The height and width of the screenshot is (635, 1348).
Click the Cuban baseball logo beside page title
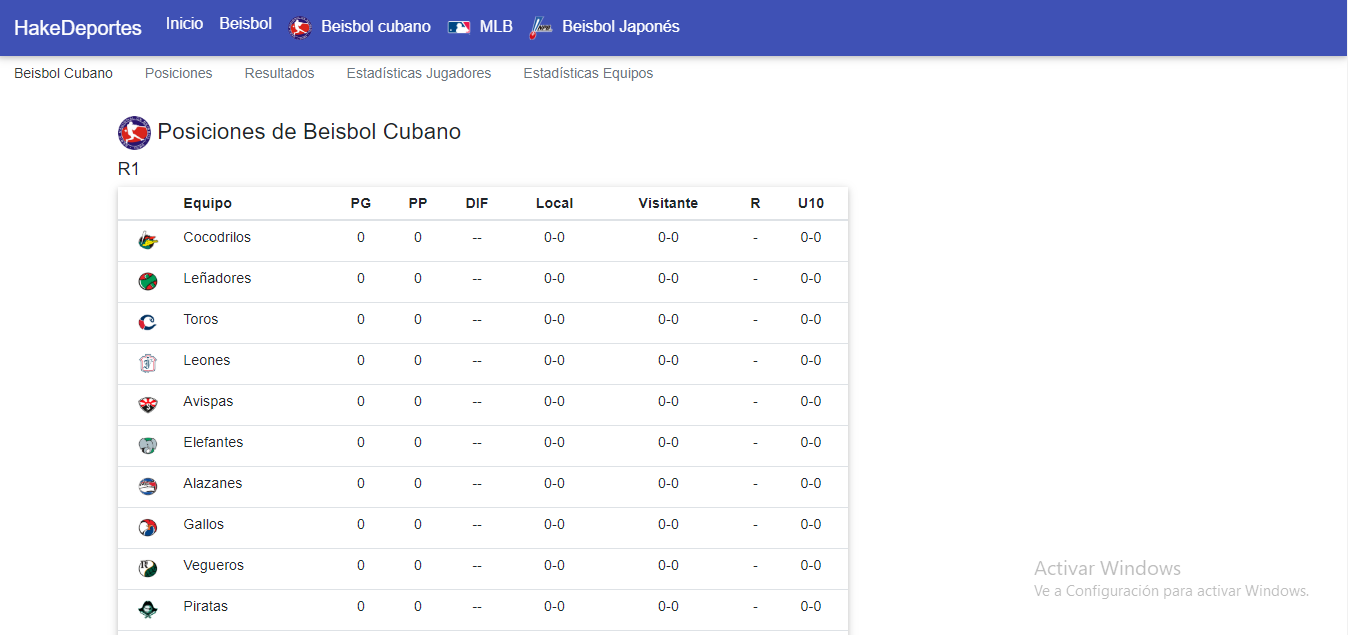[x=134, y=132]
